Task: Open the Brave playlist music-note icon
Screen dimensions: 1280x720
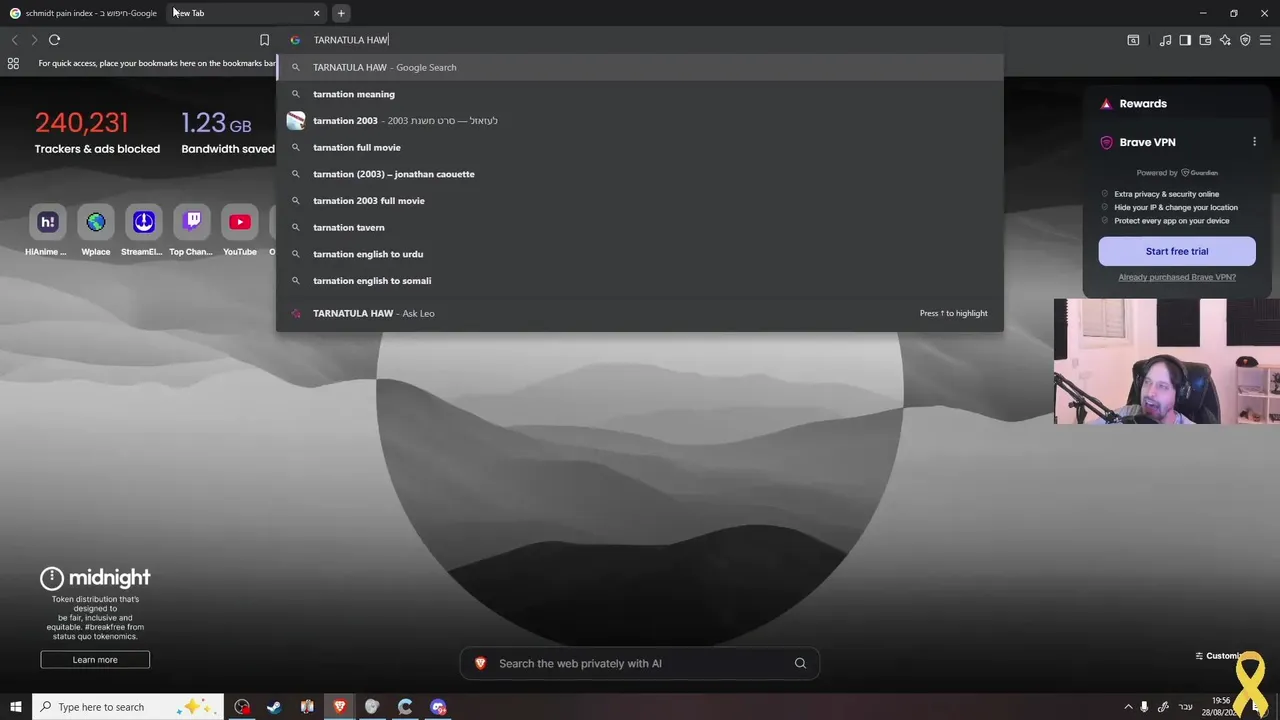Action: pyautogui.click(x=1165, y=40)
